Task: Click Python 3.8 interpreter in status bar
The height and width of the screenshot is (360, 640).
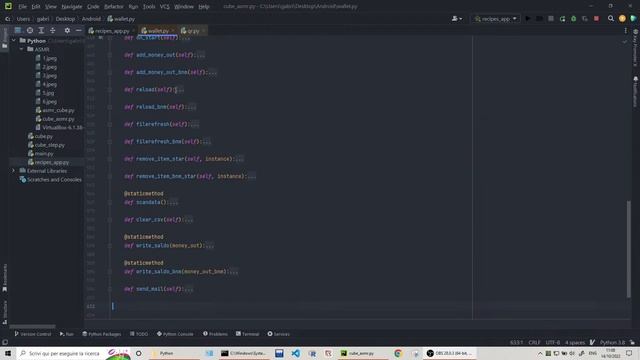Action: coord(612,342)
